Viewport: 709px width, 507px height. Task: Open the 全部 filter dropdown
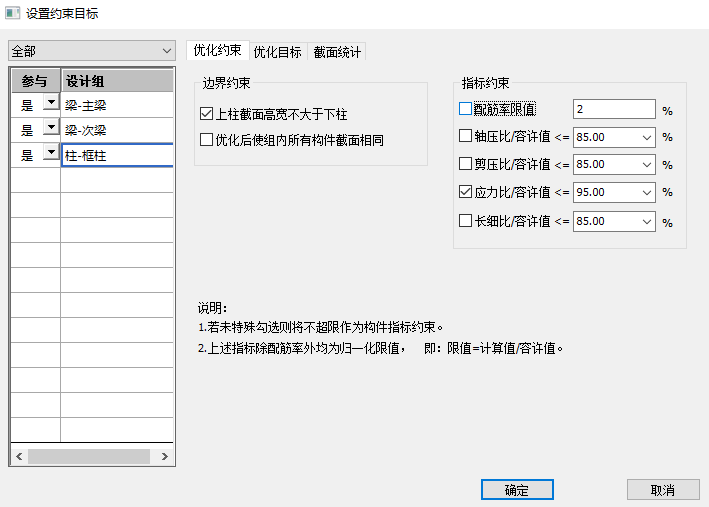(90, 50)
